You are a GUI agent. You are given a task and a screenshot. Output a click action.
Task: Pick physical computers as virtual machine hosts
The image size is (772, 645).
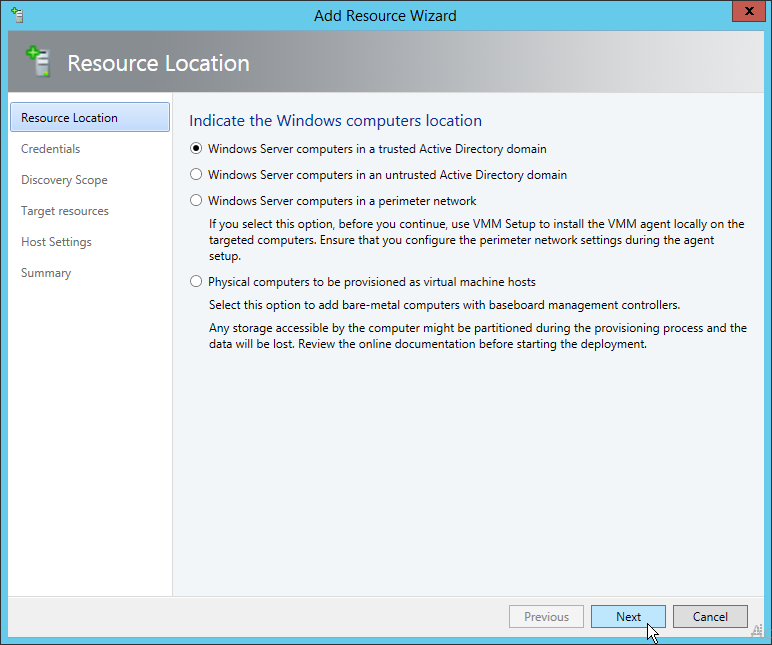pyautogui.click(x=196, y=282)
